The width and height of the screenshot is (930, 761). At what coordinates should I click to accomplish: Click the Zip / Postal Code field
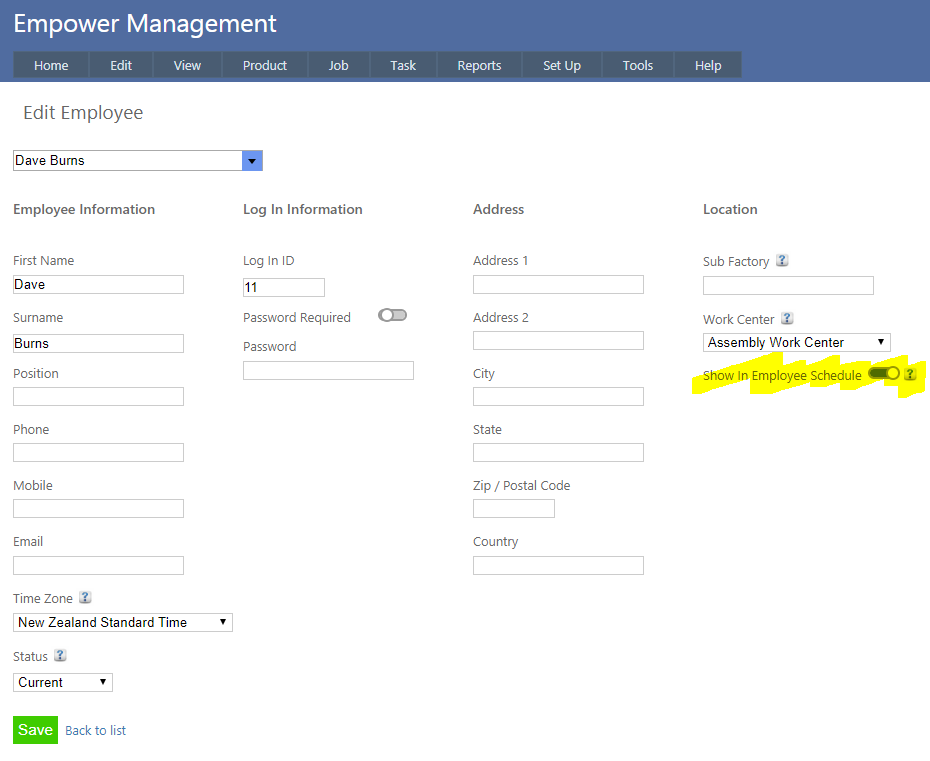click(x=513, y=509)
